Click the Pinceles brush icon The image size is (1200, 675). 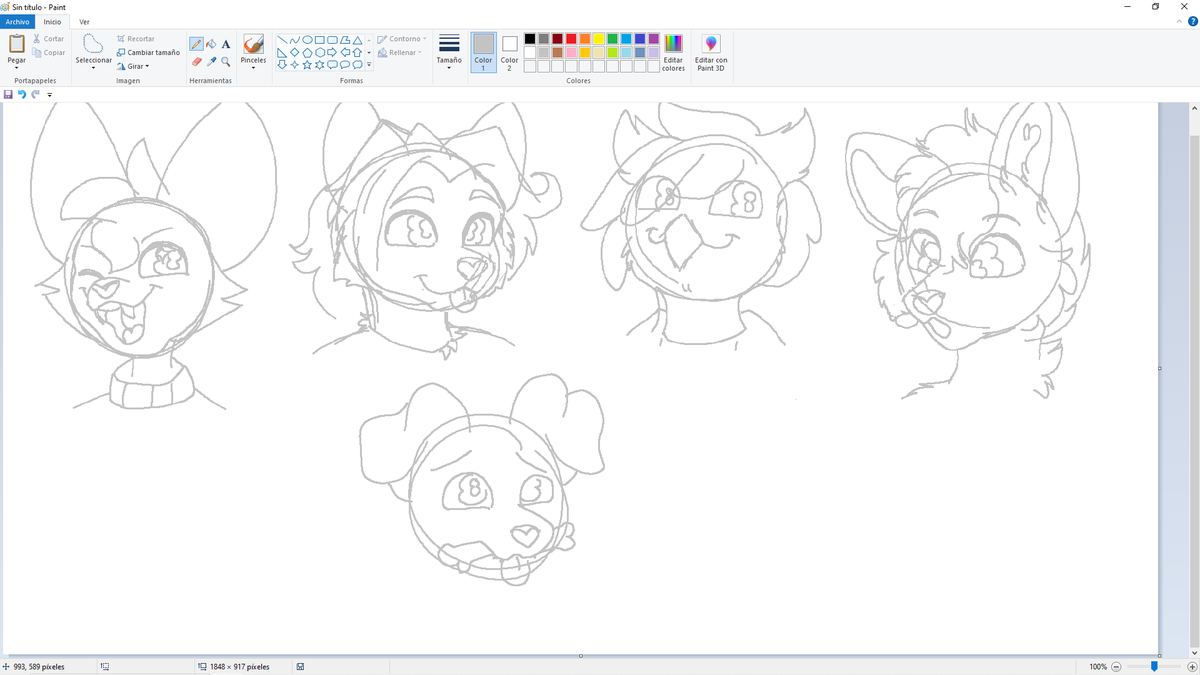(x=254, y=44)
